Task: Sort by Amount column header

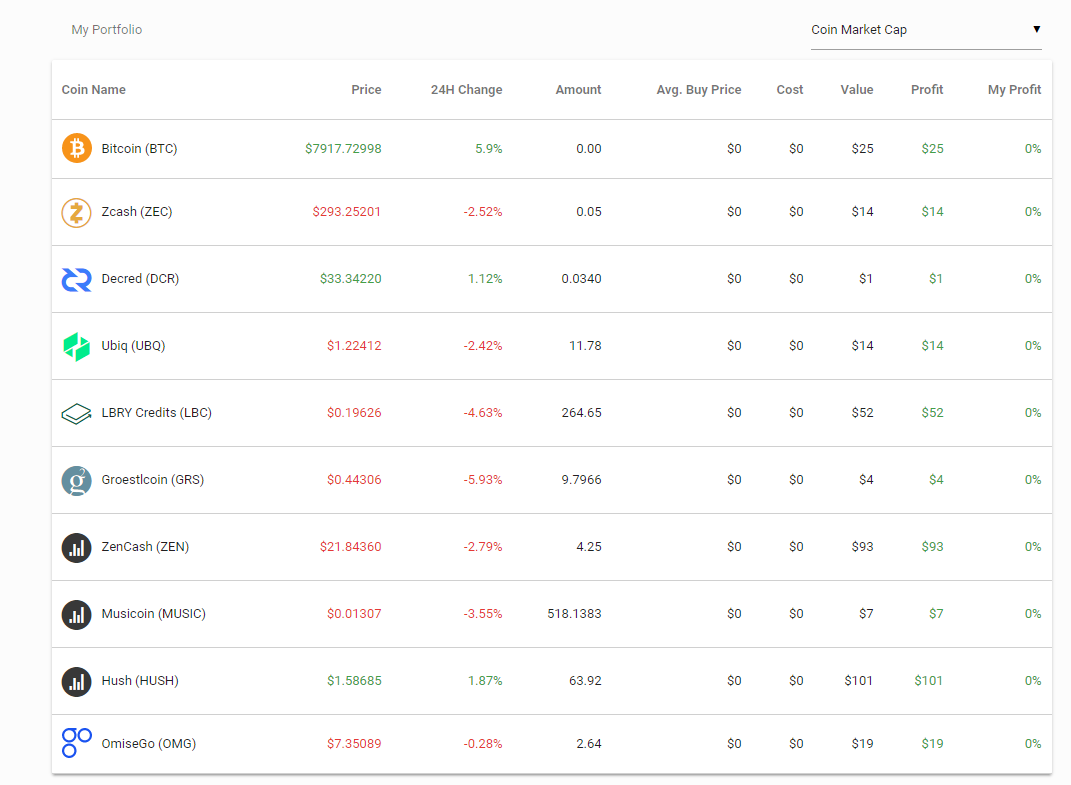Action: pos(579,89)
